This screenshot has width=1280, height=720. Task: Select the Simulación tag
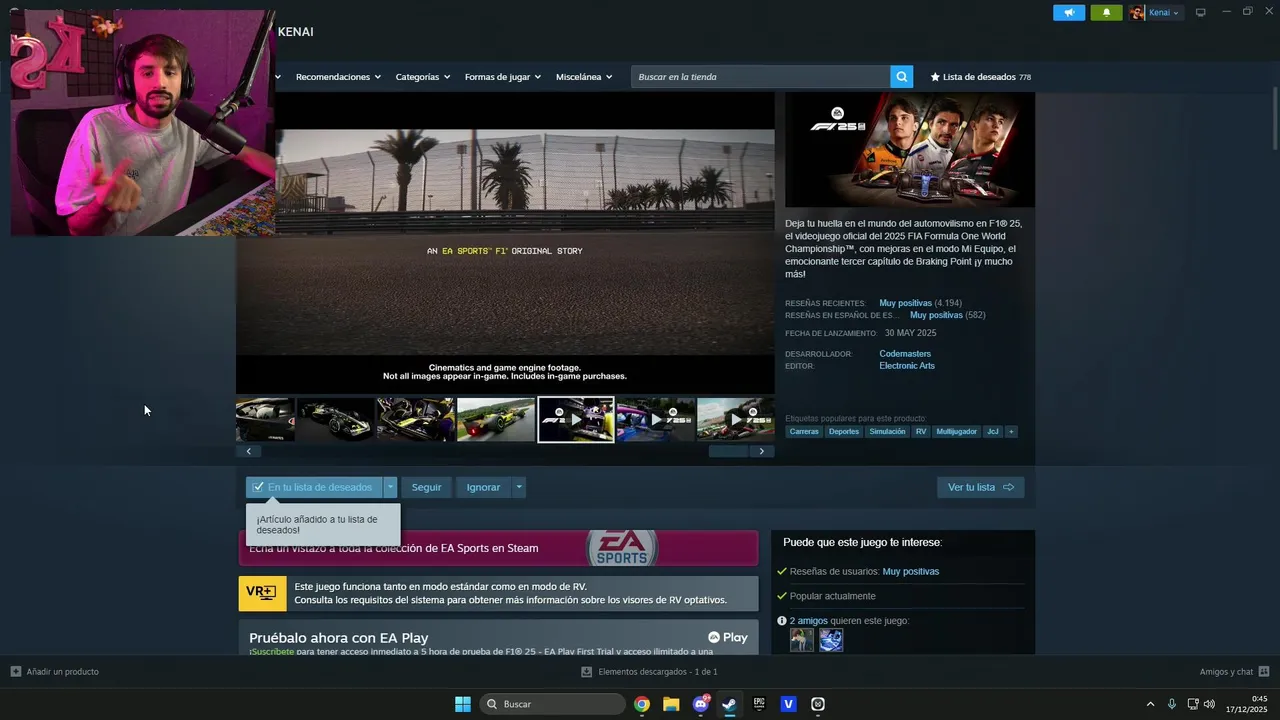(887, 432)
